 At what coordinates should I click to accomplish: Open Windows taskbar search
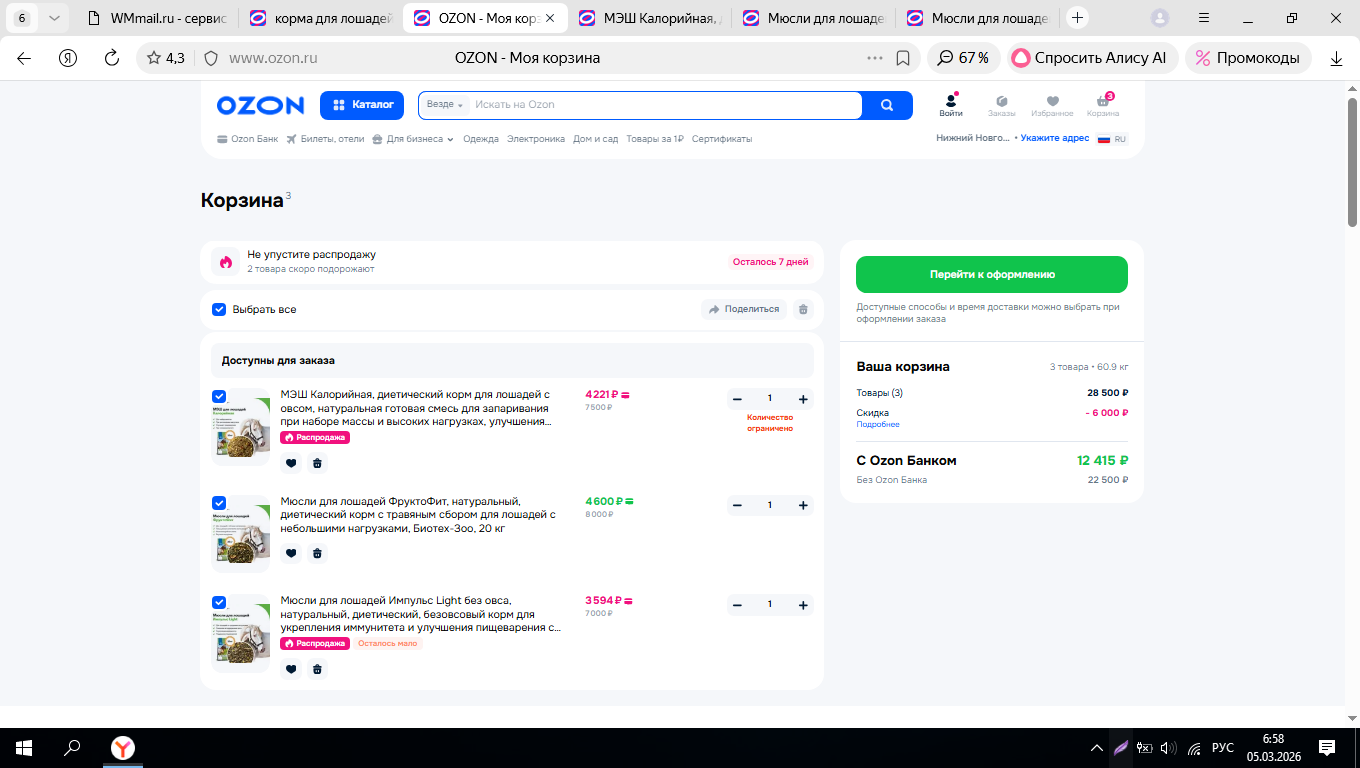[x=72, y=748]
